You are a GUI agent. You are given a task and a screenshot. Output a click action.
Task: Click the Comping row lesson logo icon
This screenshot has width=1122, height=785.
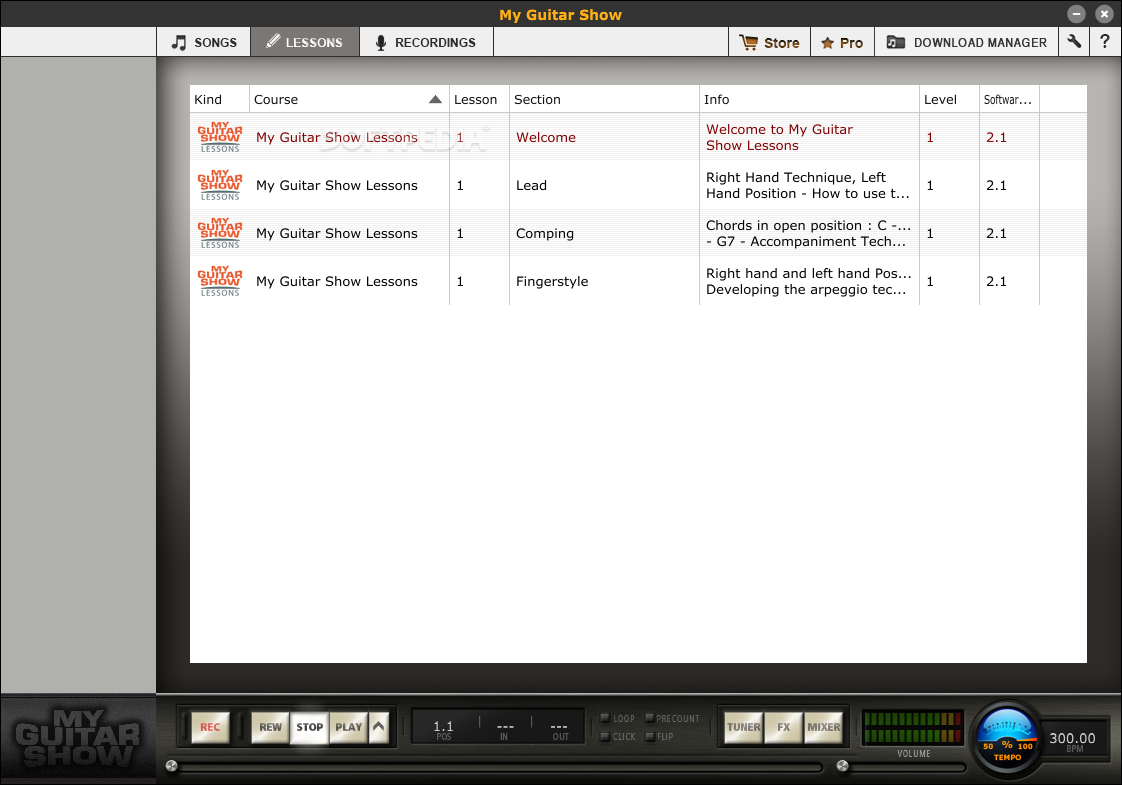(x=220, y=233)
